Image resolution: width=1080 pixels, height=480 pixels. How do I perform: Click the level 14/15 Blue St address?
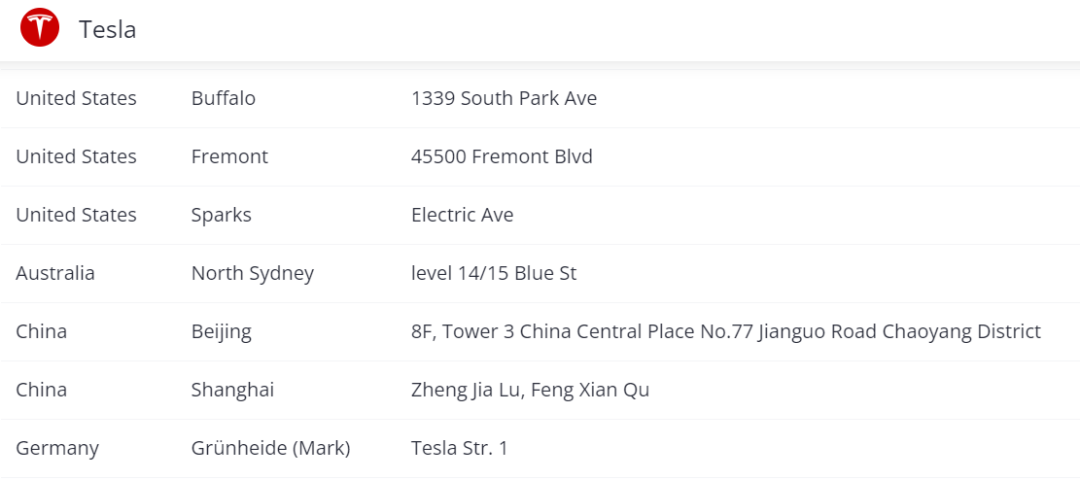tap(494, 273)
